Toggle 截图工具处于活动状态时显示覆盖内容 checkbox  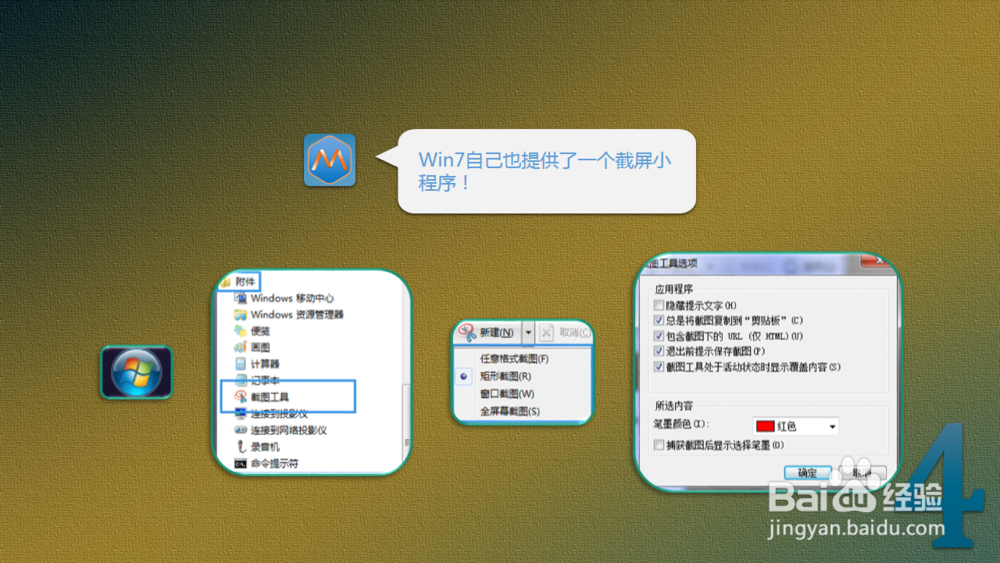click(659, 367)
